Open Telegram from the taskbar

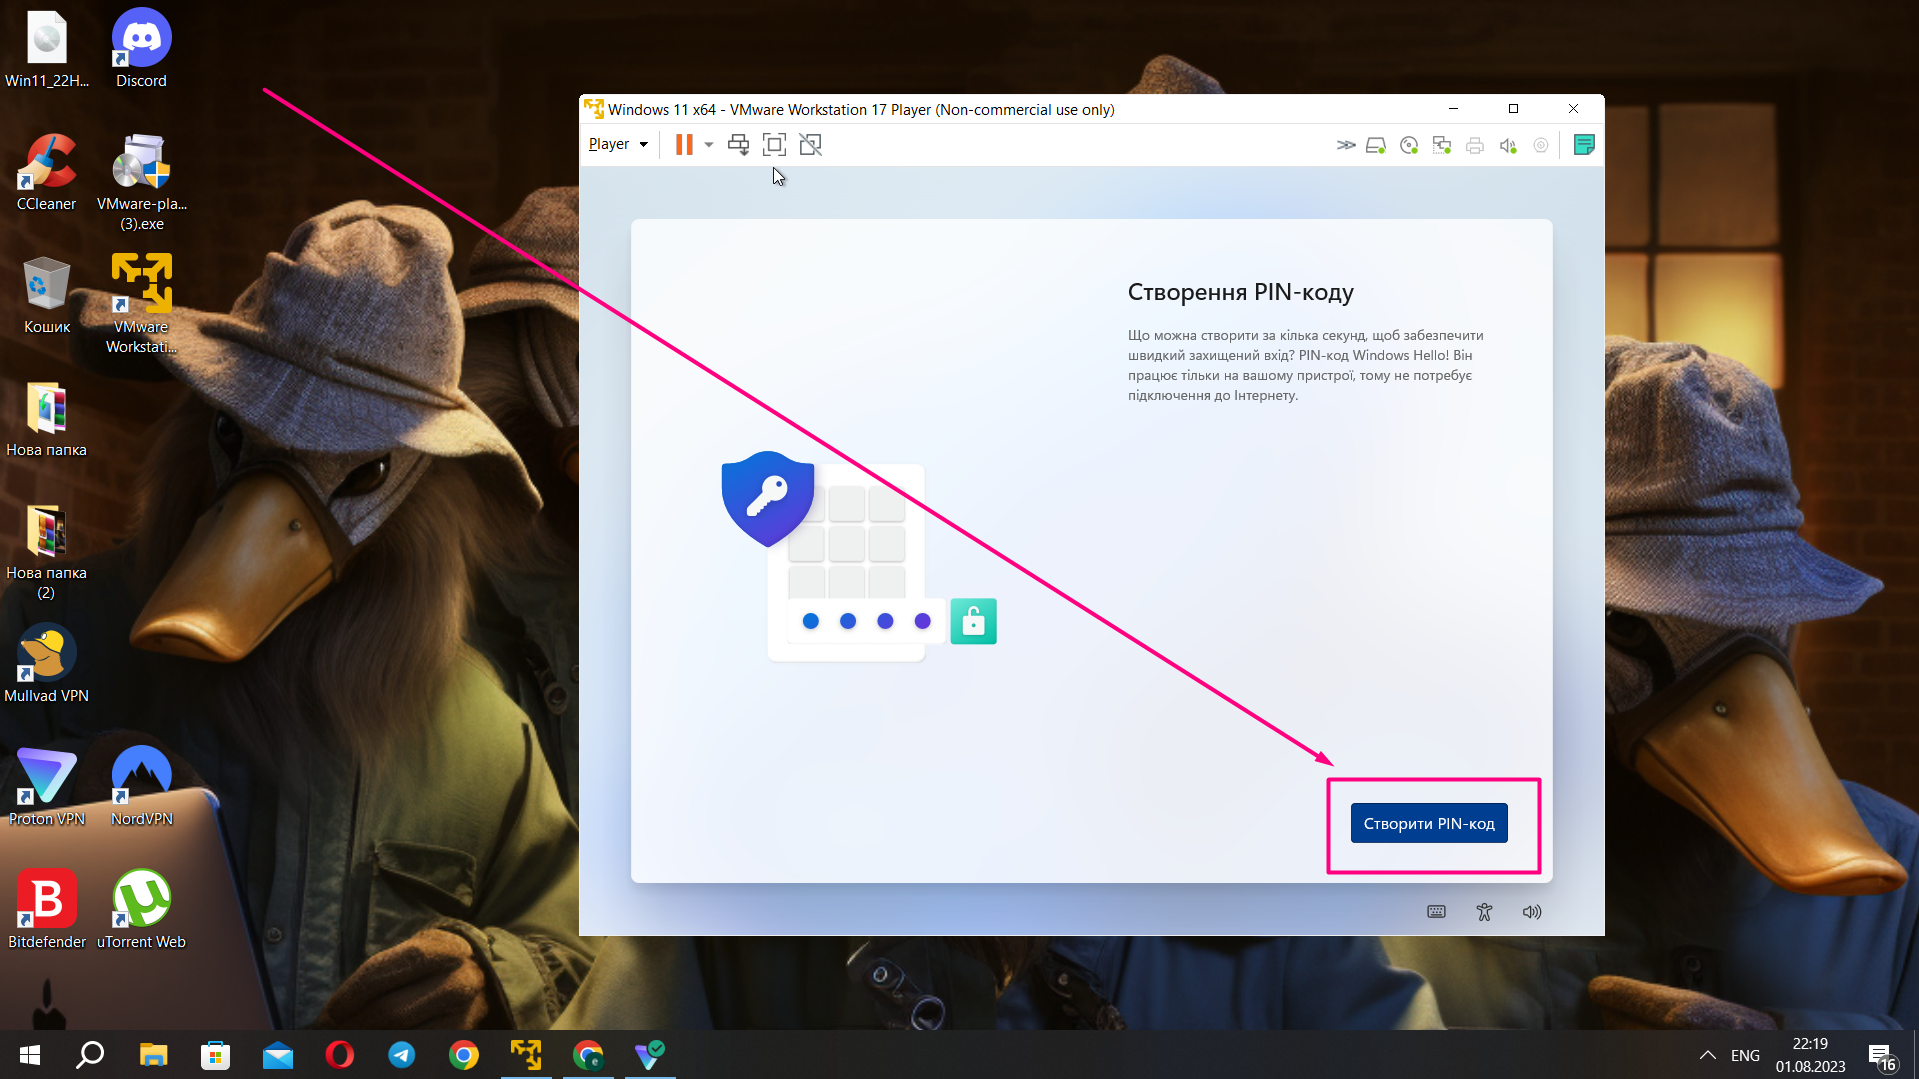click(402, 1055)
